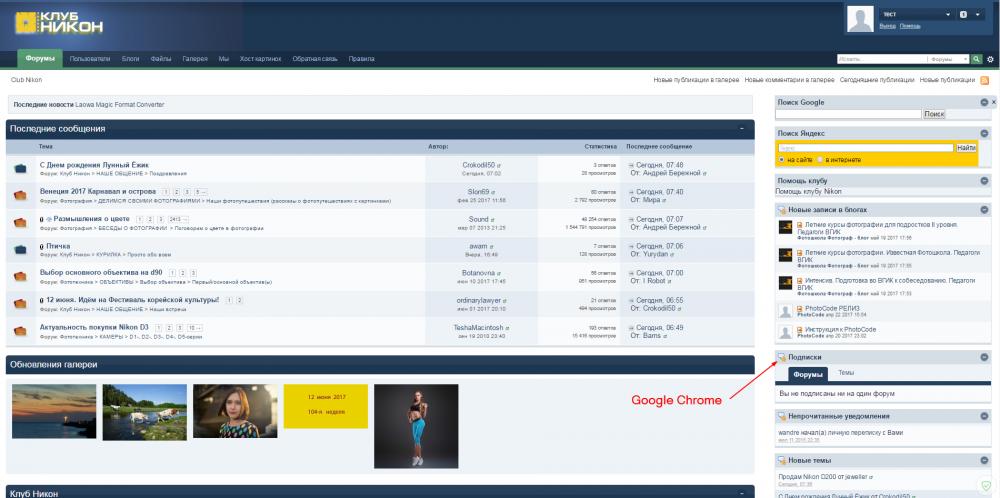Switch to Темы tab in Подписки
Image resolution: width=1000 pixels, height=498 pixels.
[x=846, y=372]
